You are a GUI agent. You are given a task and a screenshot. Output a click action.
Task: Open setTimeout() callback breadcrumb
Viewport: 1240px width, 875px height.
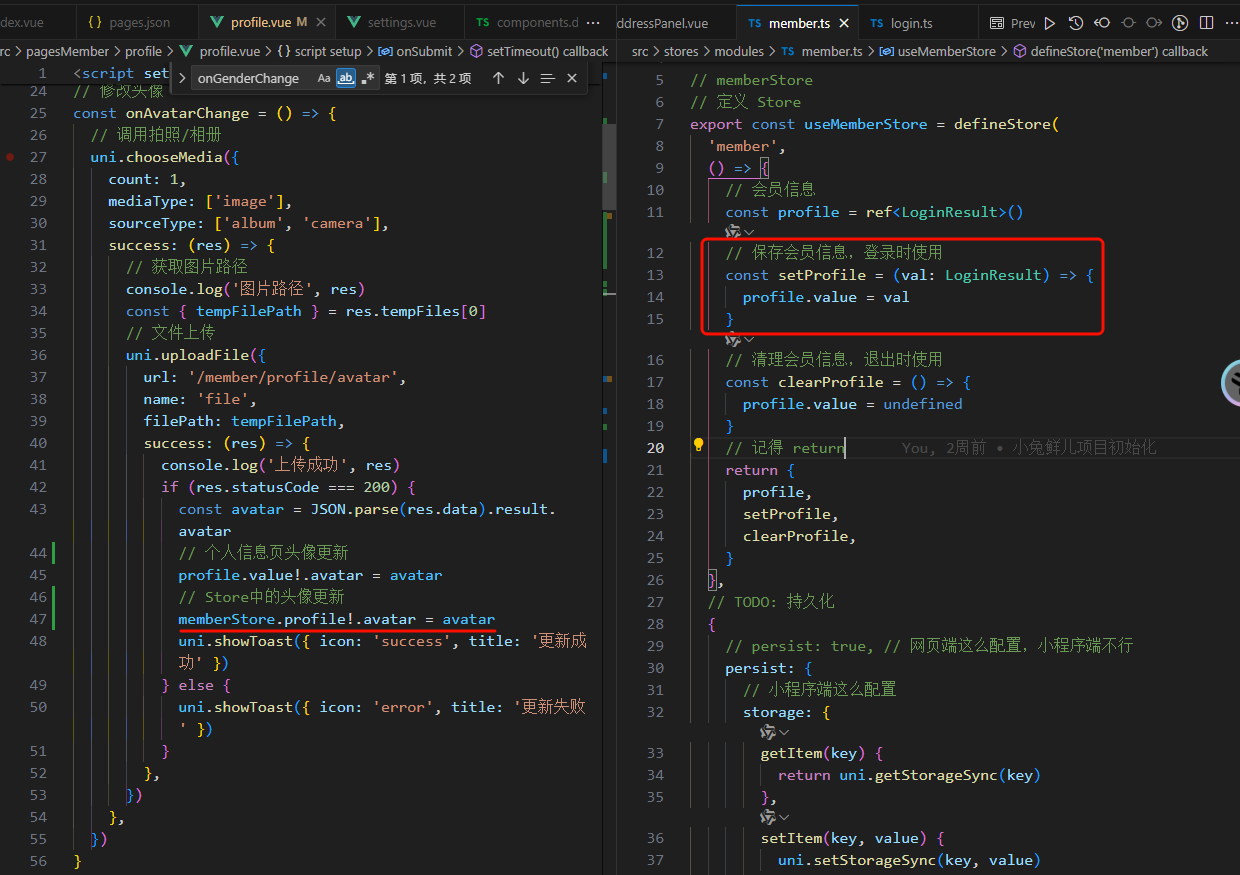[538, 51]
